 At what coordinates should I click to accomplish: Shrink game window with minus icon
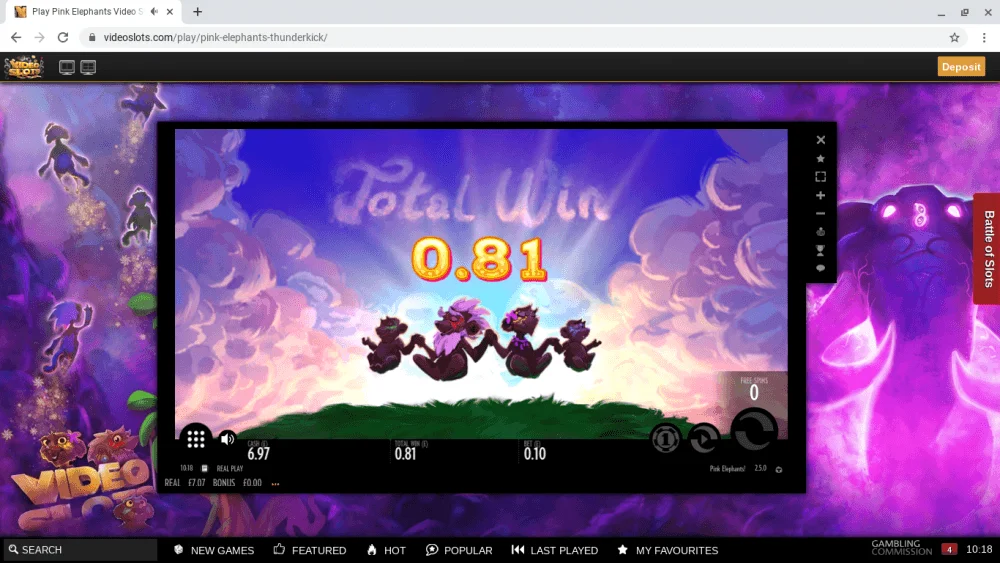coord(821,214)
